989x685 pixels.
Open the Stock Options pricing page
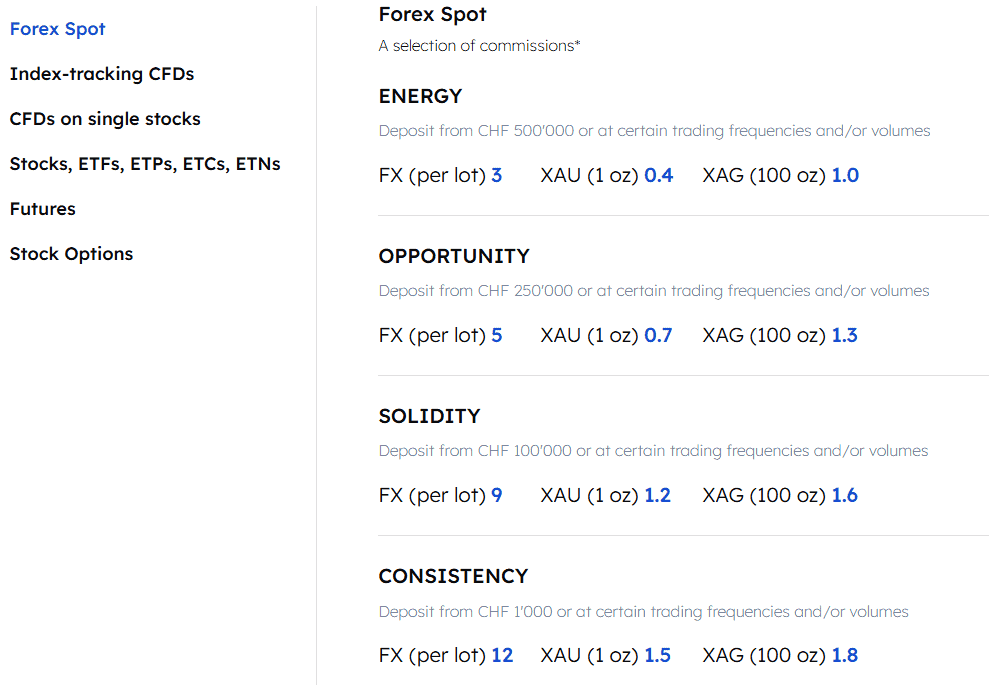[x=71, y=253]
